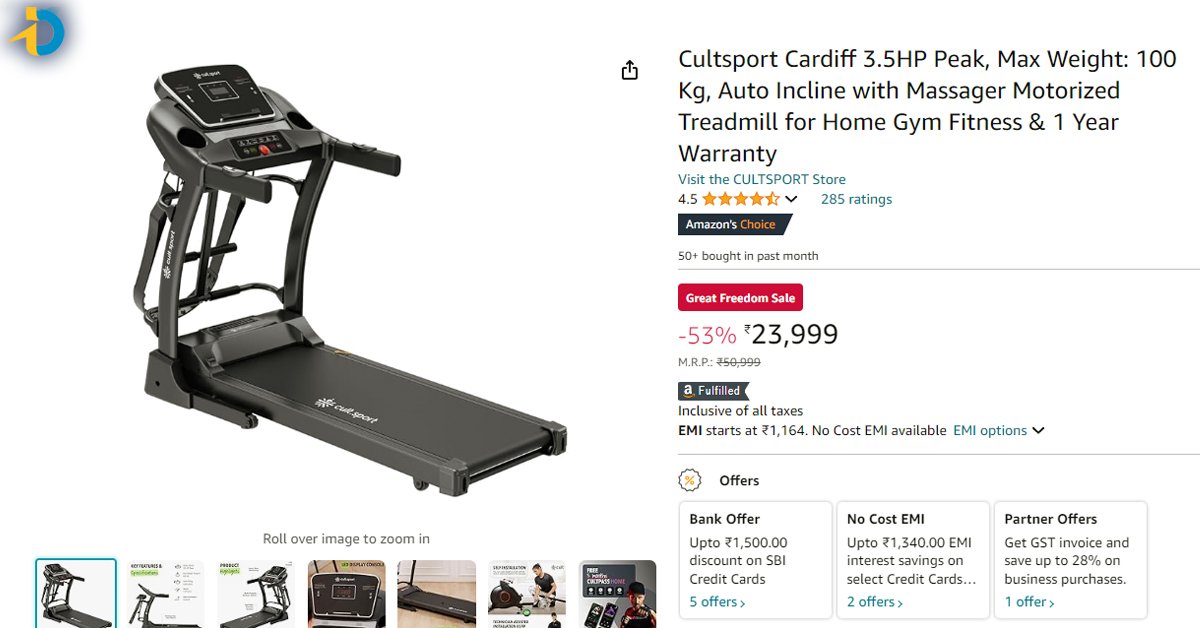Click the Amazon's Choice badge

coord(732,225)
